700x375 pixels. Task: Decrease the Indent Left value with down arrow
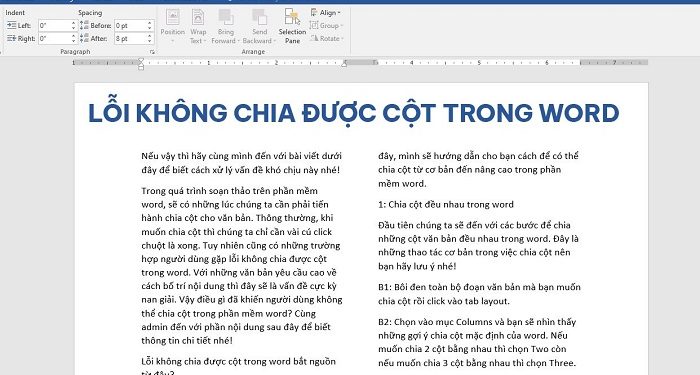pyautogui.click(x=74, y=29)
